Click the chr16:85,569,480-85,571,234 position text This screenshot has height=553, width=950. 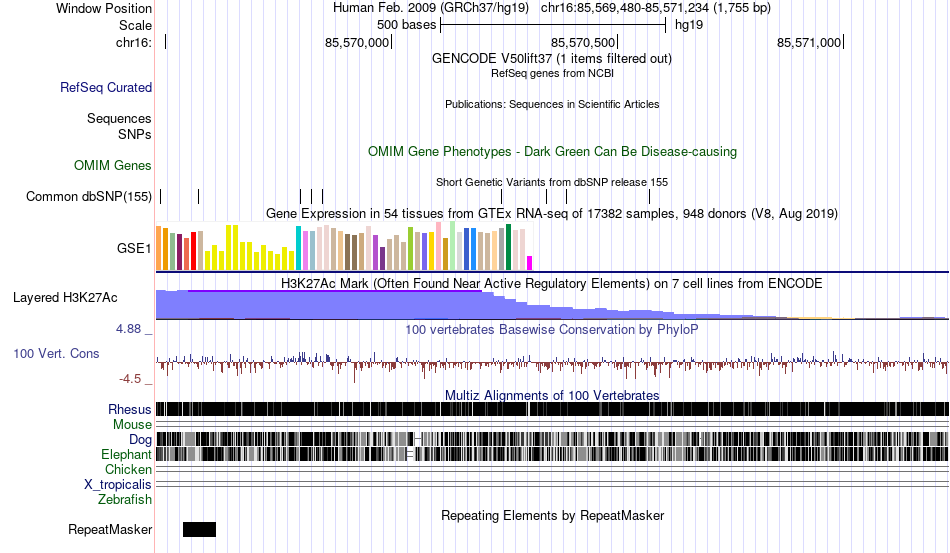[656, 8]
